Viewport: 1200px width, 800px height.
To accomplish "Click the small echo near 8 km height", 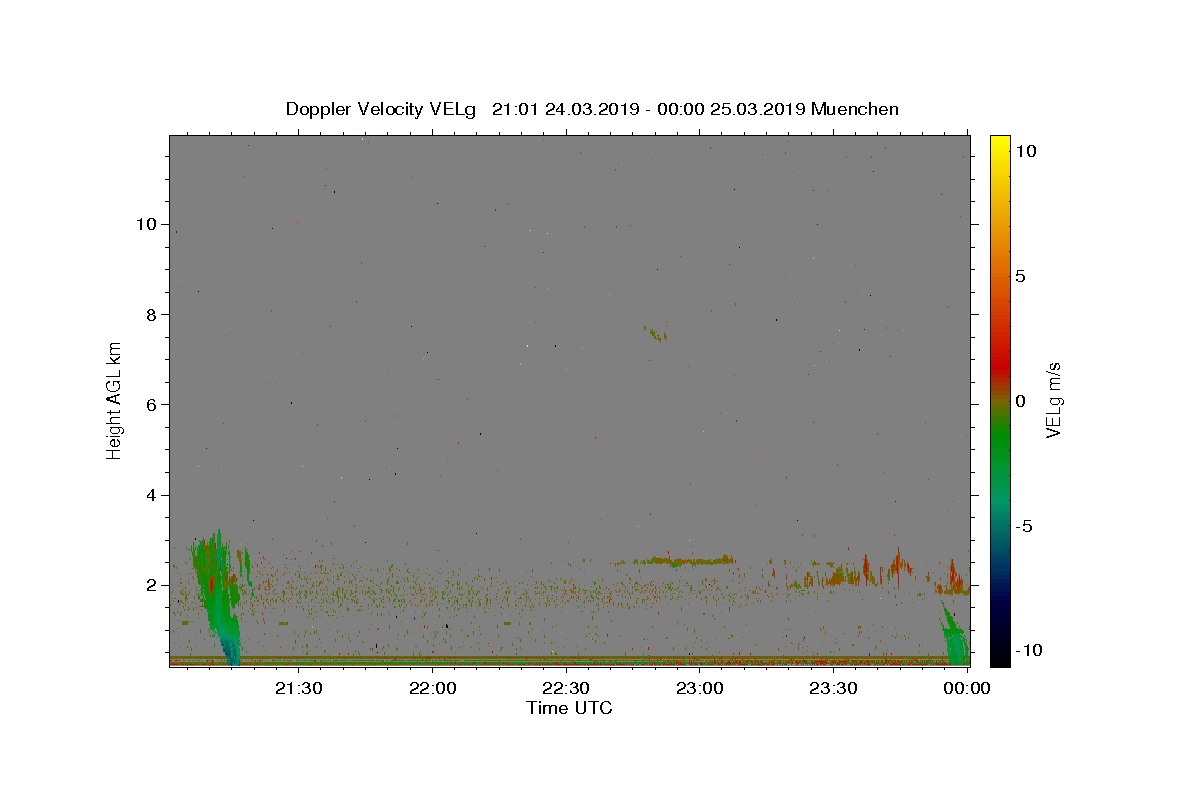I will 656,333.
